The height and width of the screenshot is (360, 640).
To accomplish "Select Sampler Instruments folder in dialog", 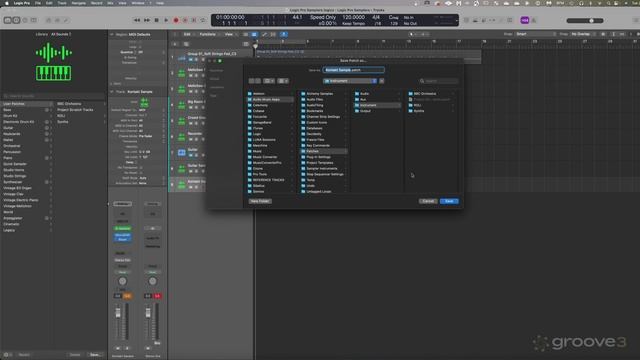I will pos(324,168).
